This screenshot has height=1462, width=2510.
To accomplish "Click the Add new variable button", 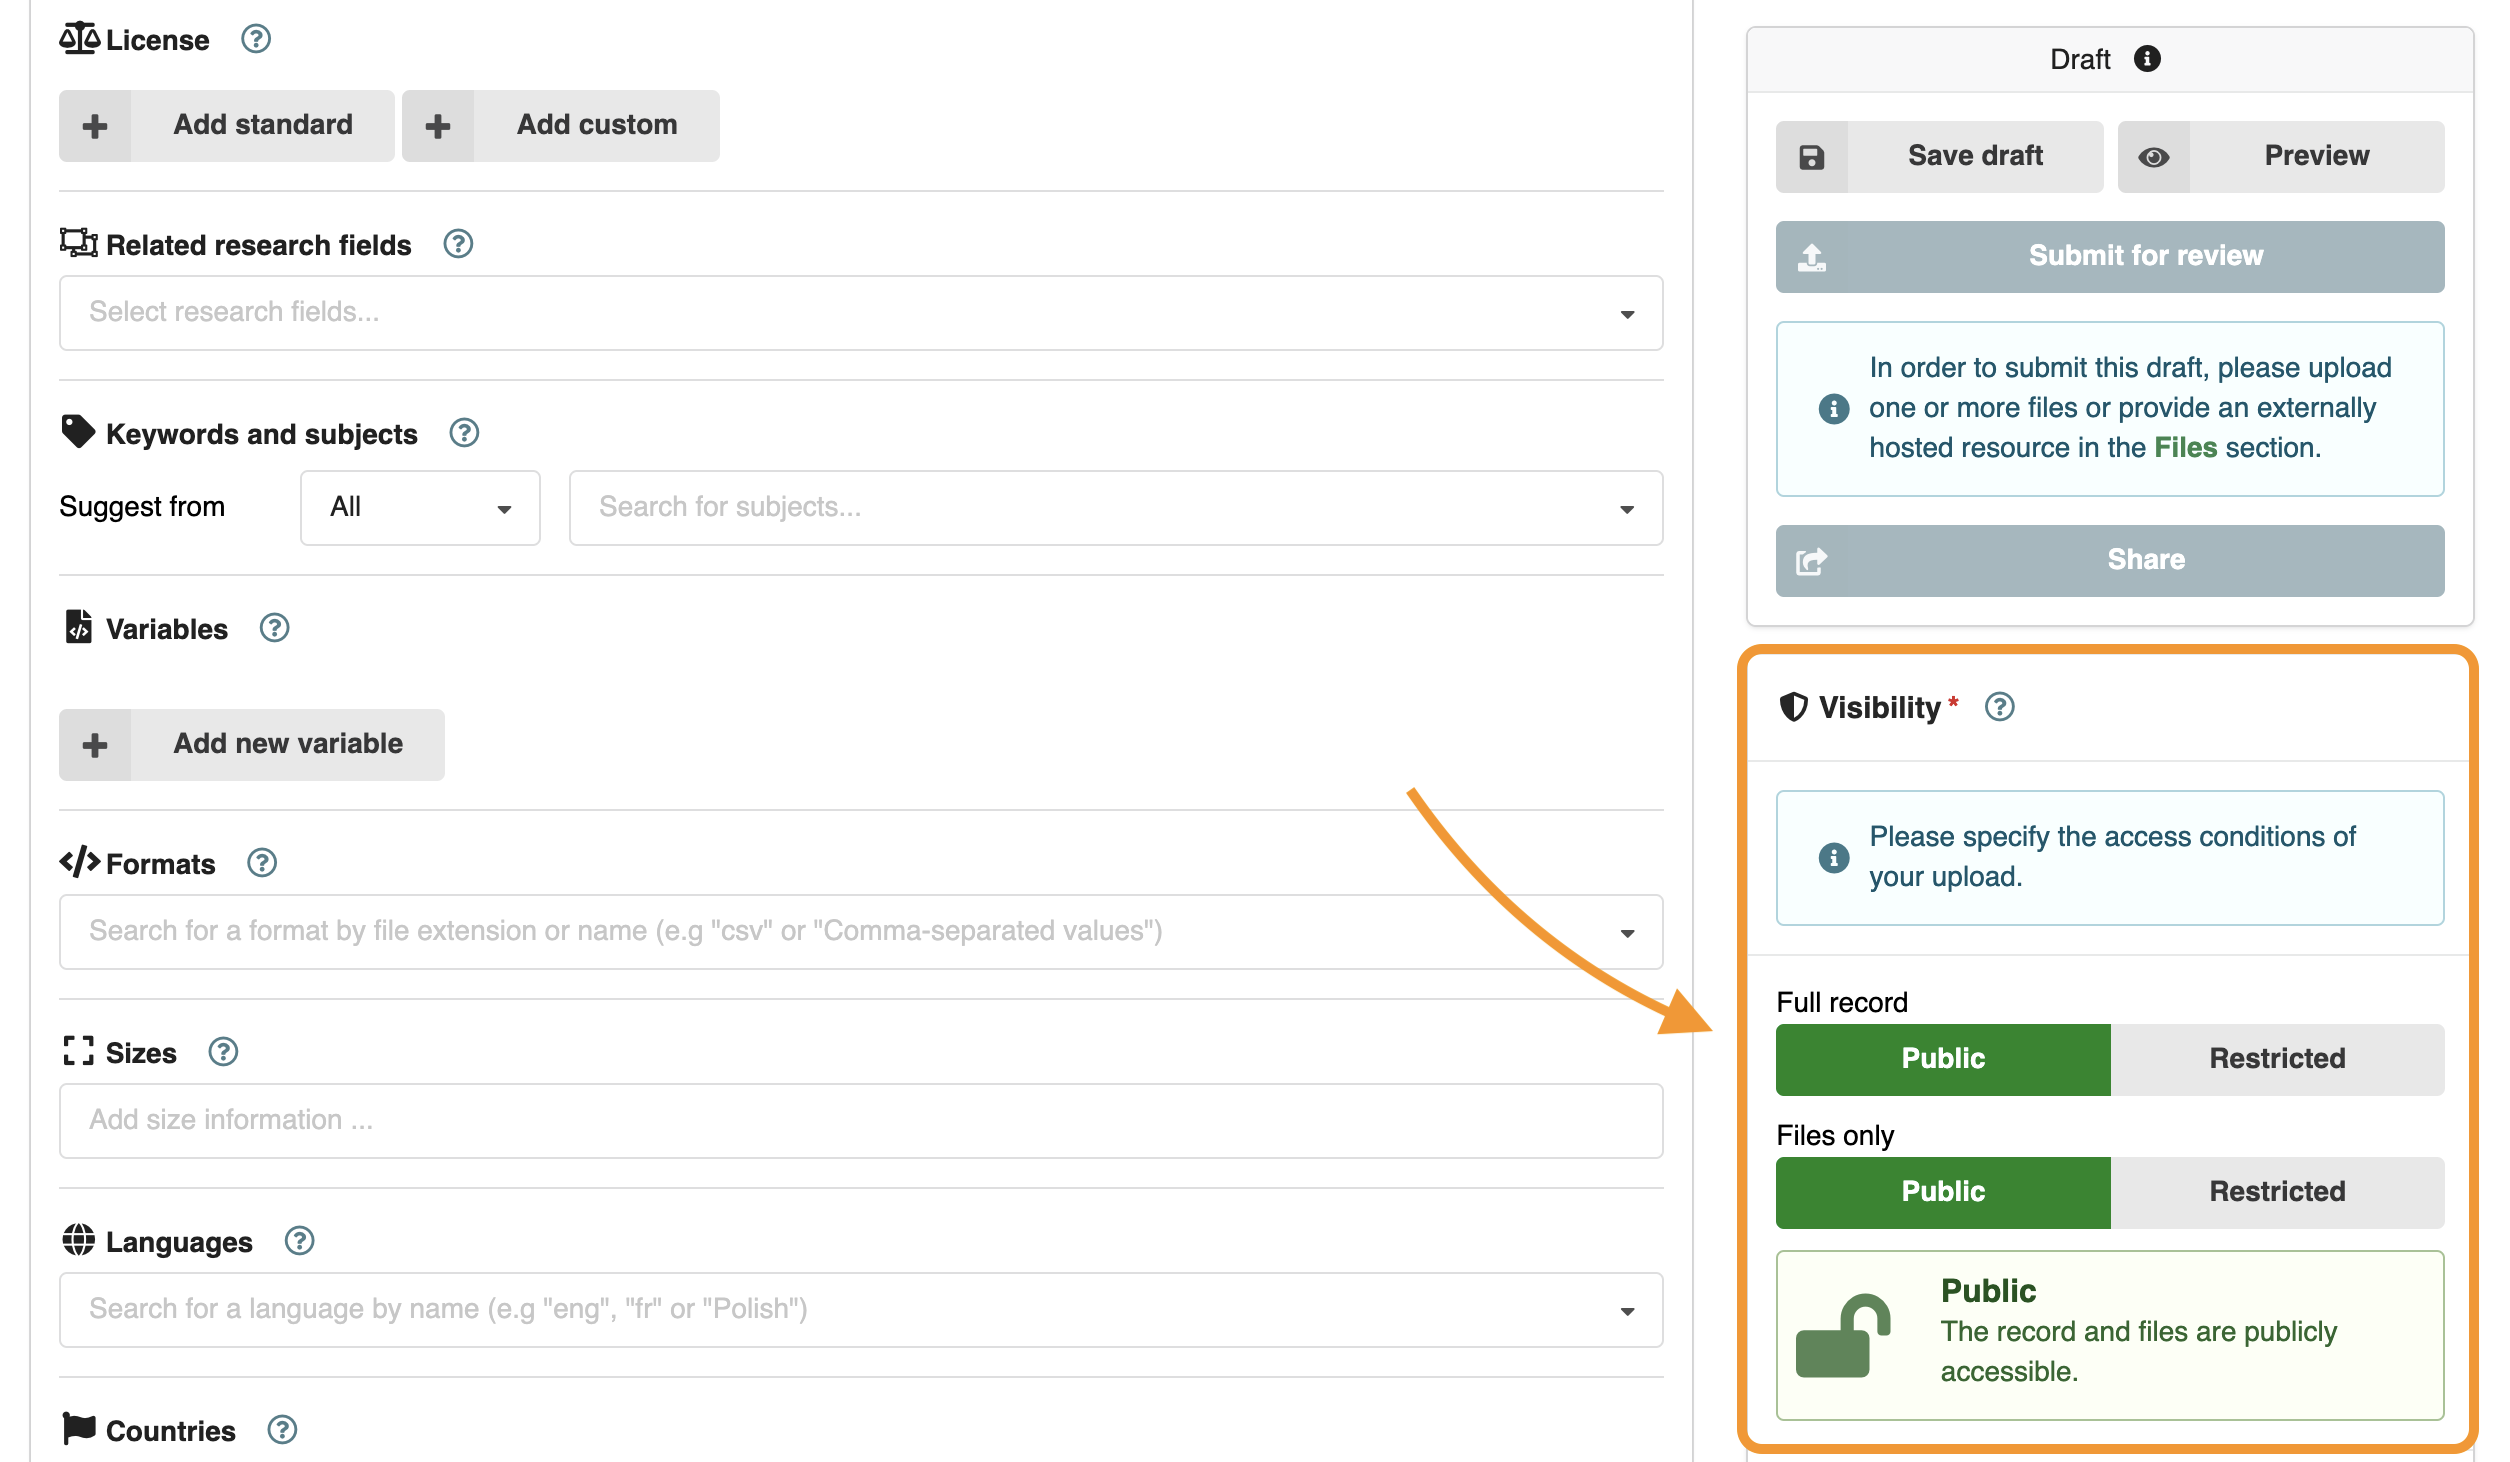I will coord(252,745).
